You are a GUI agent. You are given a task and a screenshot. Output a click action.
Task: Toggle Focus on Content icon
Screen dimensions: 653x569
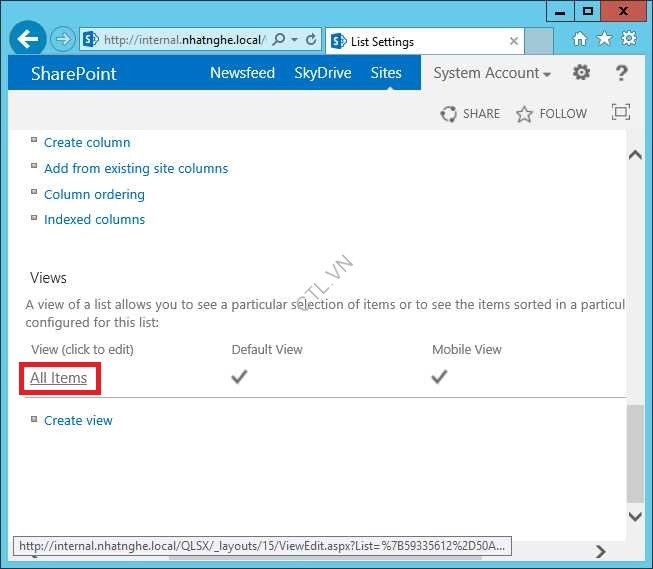[x=621, y=113]
